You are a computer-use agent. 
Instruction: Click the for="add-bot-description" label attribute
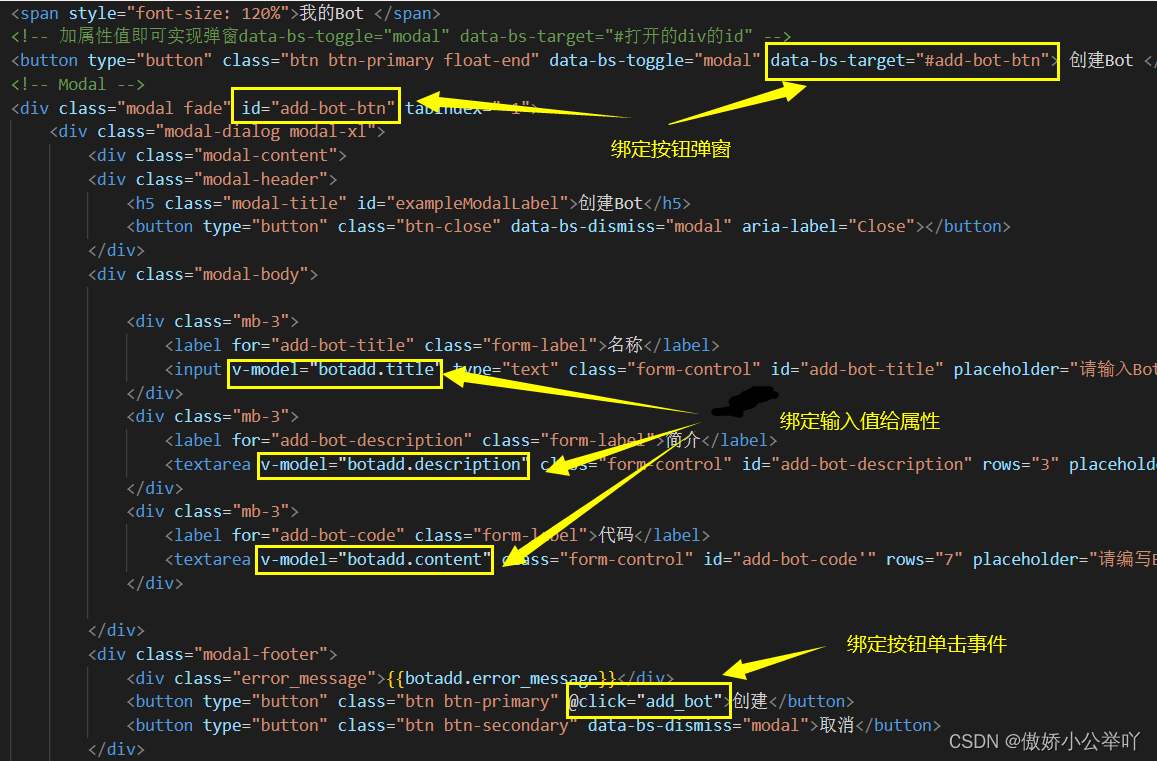pyautogui.click(x=352, y=441)
